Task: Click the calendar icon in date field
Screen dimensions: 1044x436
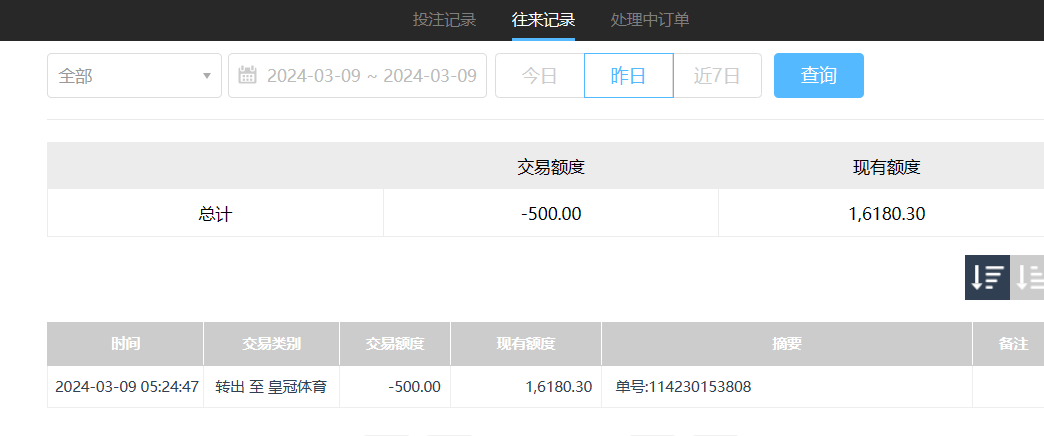Action: [x=248, y=76]
